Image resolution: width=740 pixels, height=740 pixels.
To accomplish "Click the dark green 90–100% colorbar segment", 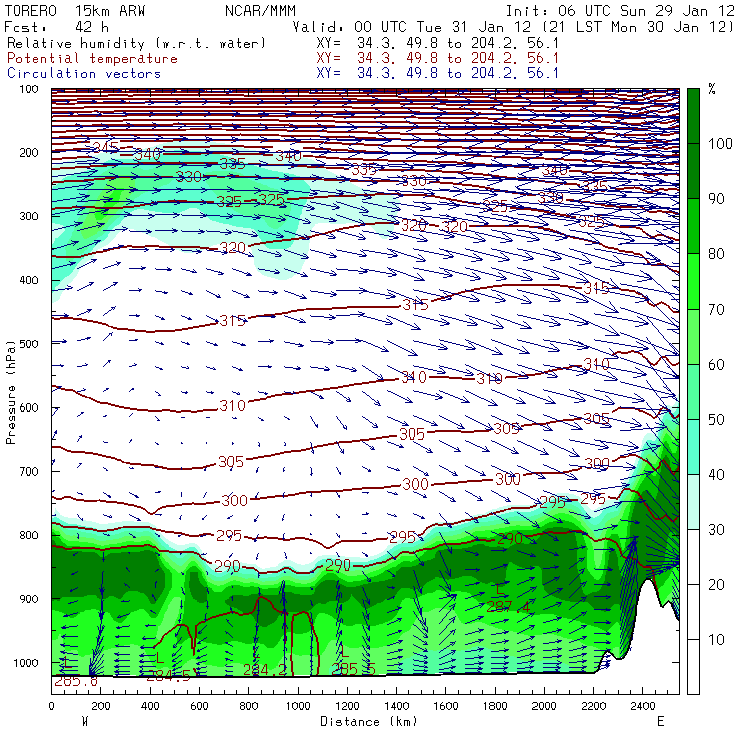I will click(x=693, y=170).
